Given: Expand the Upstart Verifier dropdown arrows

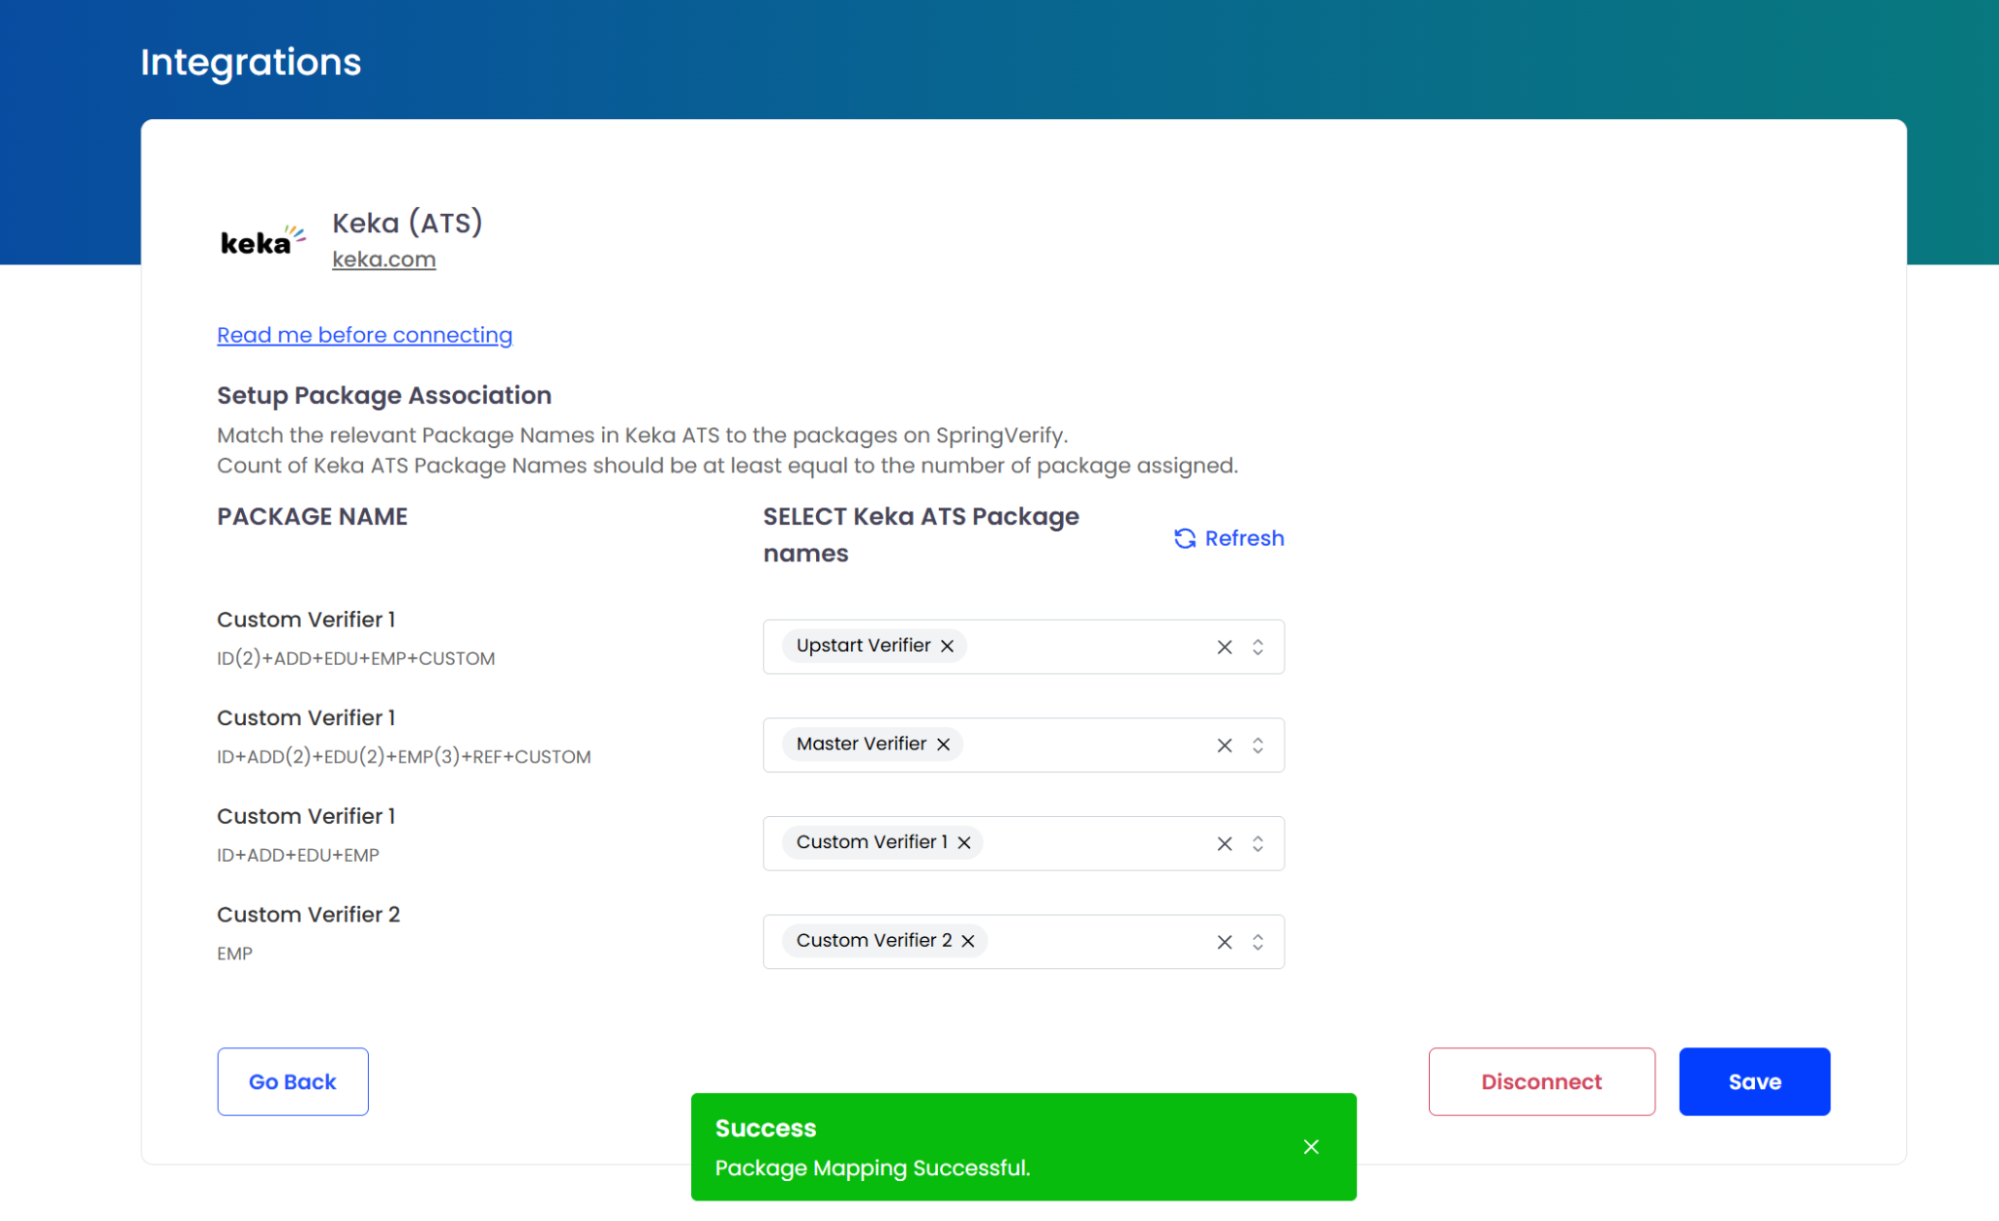Looking at the screenshot, I should coord(1258,647).
